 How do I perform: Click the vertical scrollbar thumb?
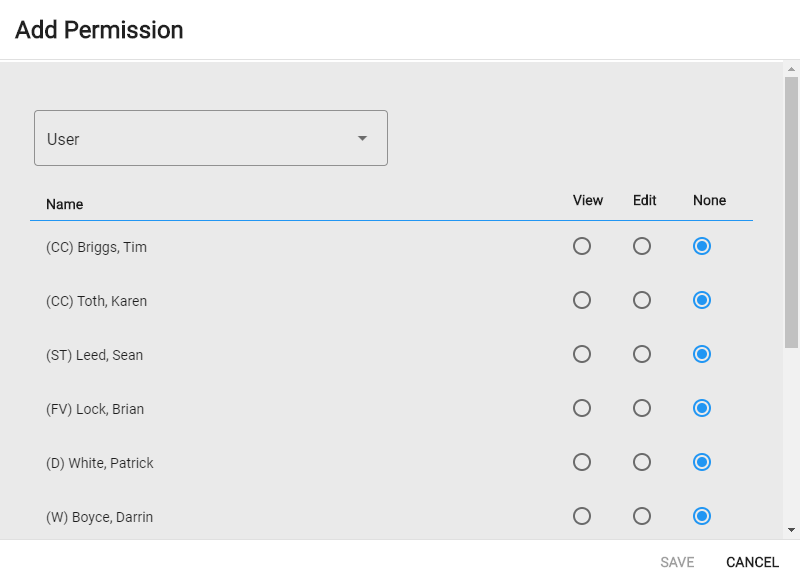791,213
